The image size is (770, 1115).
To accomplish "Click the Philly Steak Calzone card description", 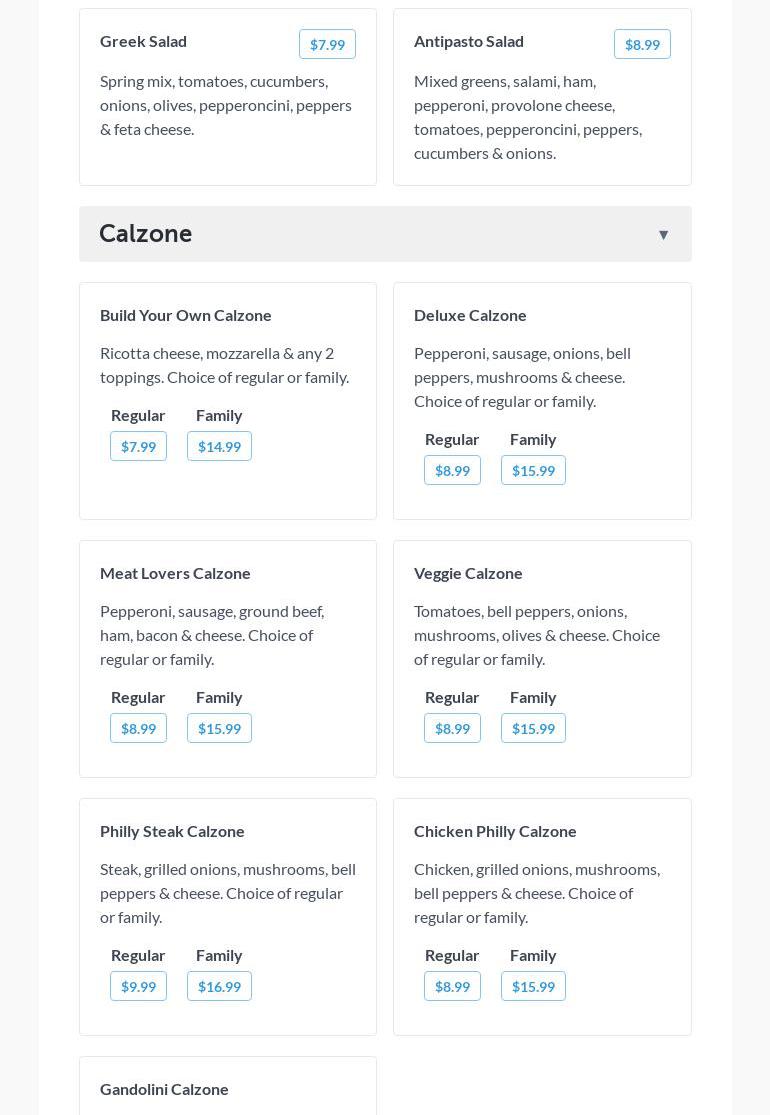I will click(228, 893).
